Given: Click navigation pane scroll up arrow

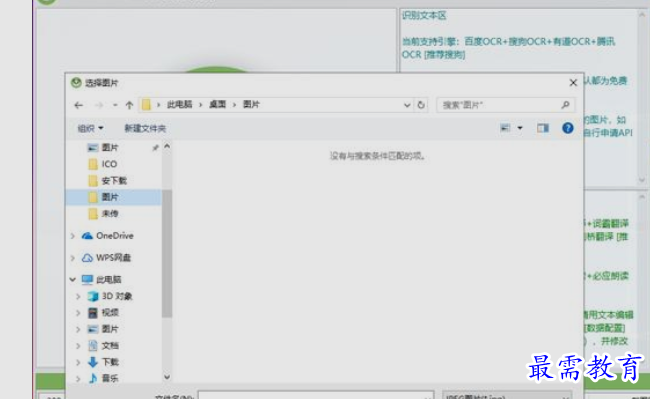Looking at the screenshot, I should point(167,146).
